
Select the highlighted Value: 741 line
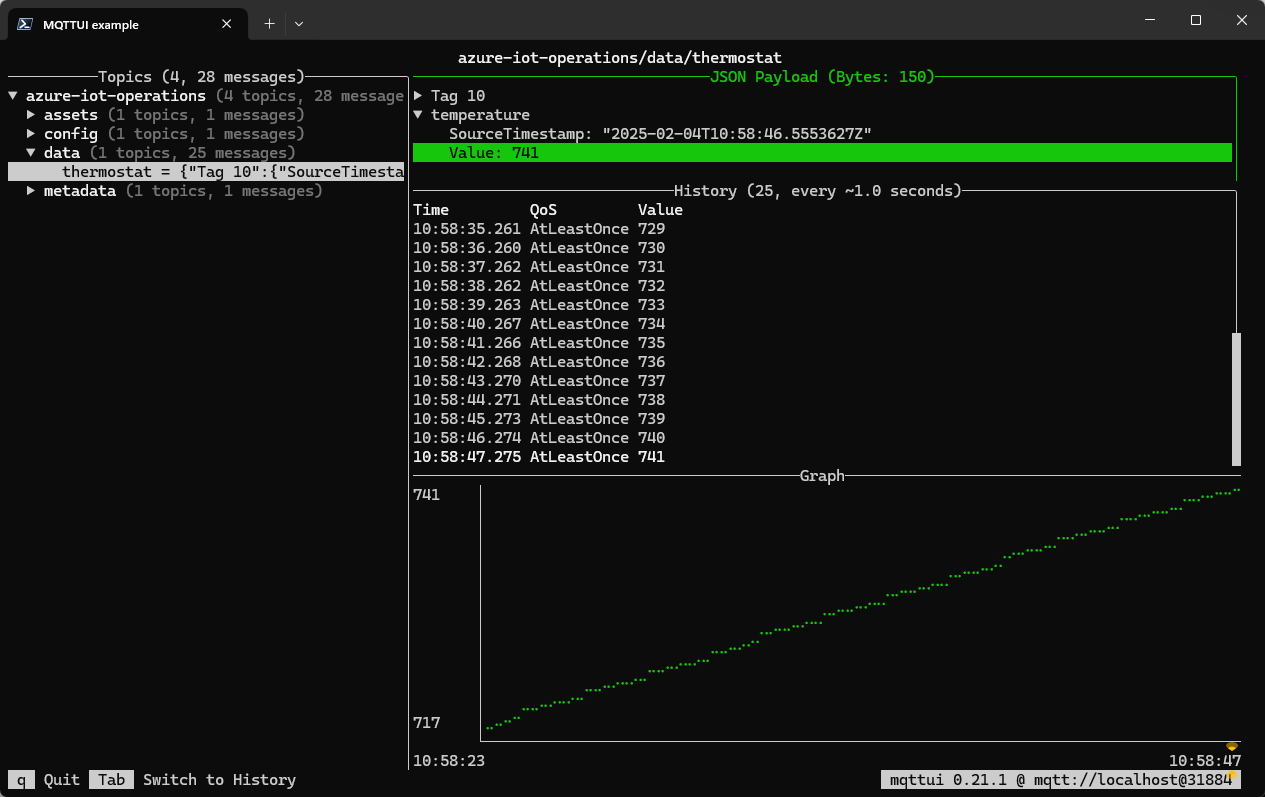(822, 153)
